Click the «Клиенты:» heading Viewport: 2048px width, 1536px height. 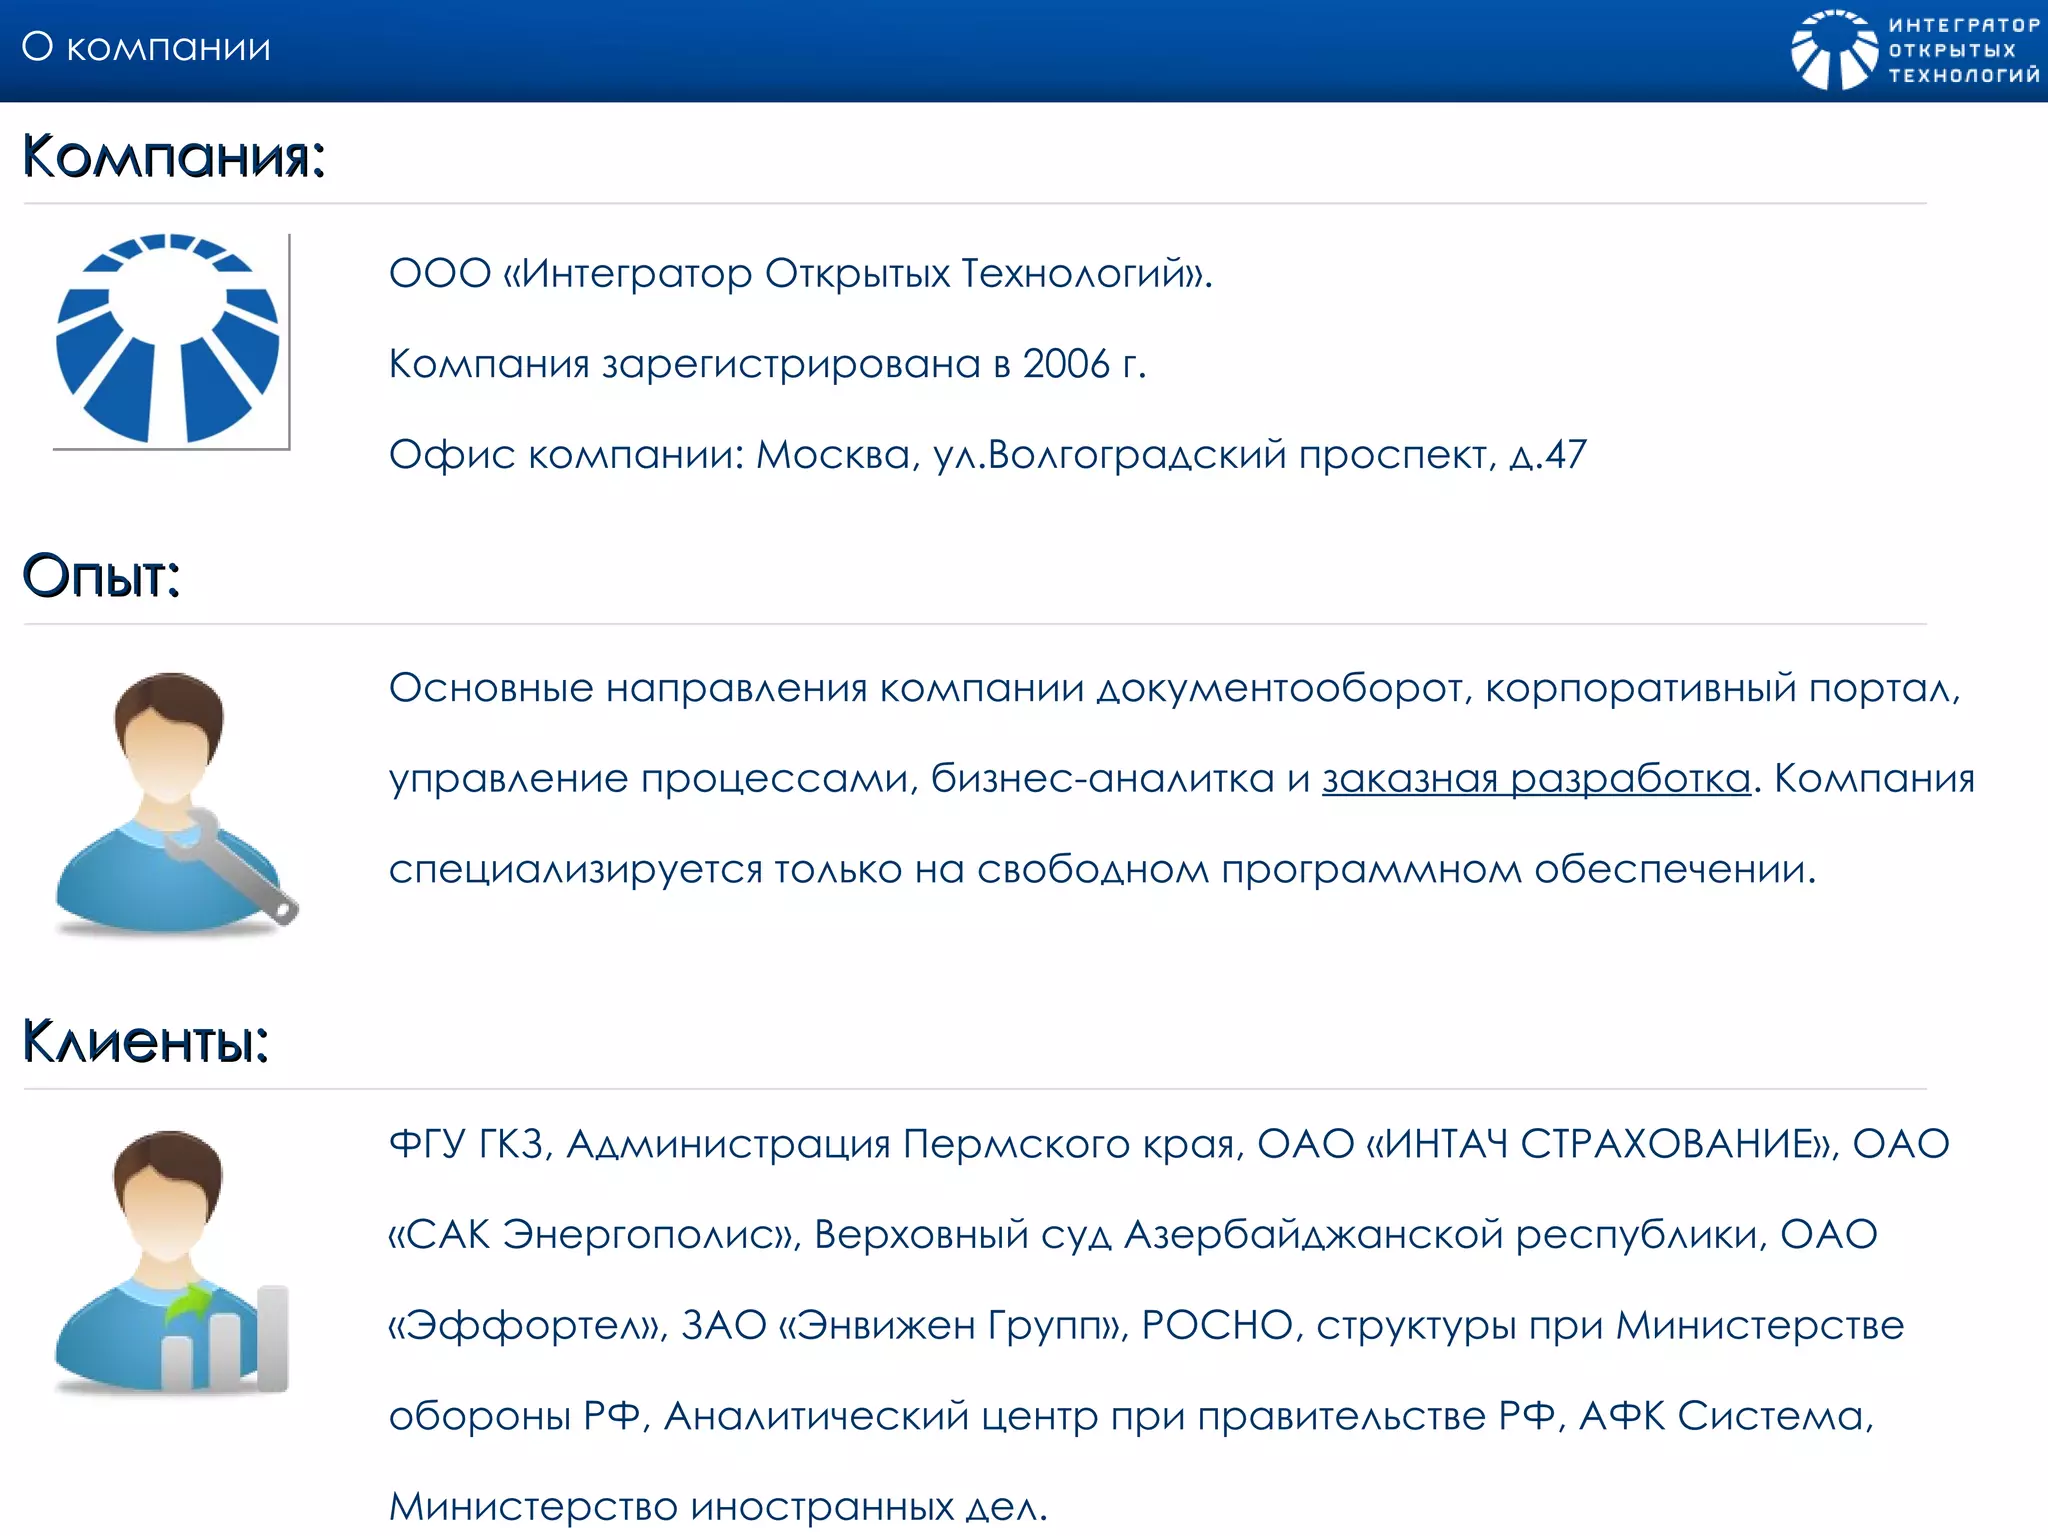146,1041
